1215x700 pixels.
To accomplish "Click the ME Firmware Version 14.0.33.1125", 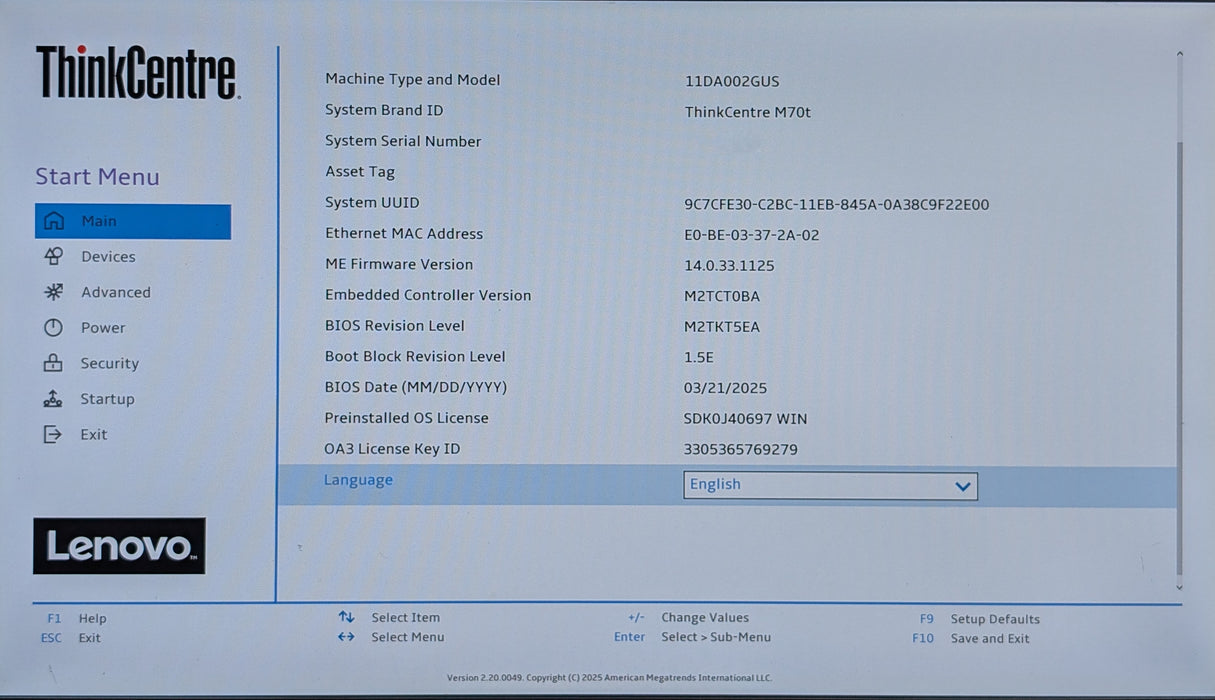I will (x=729, y=266).
